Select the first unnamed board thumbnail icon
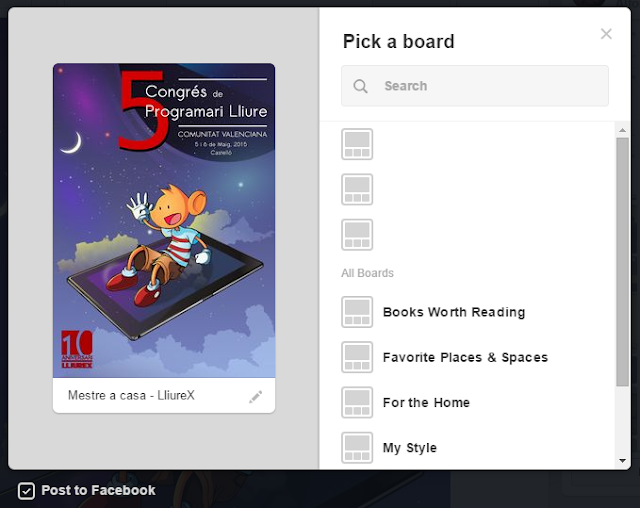This screenshot has height=508, width=640. pyautogui.click(x=357, y=144)
